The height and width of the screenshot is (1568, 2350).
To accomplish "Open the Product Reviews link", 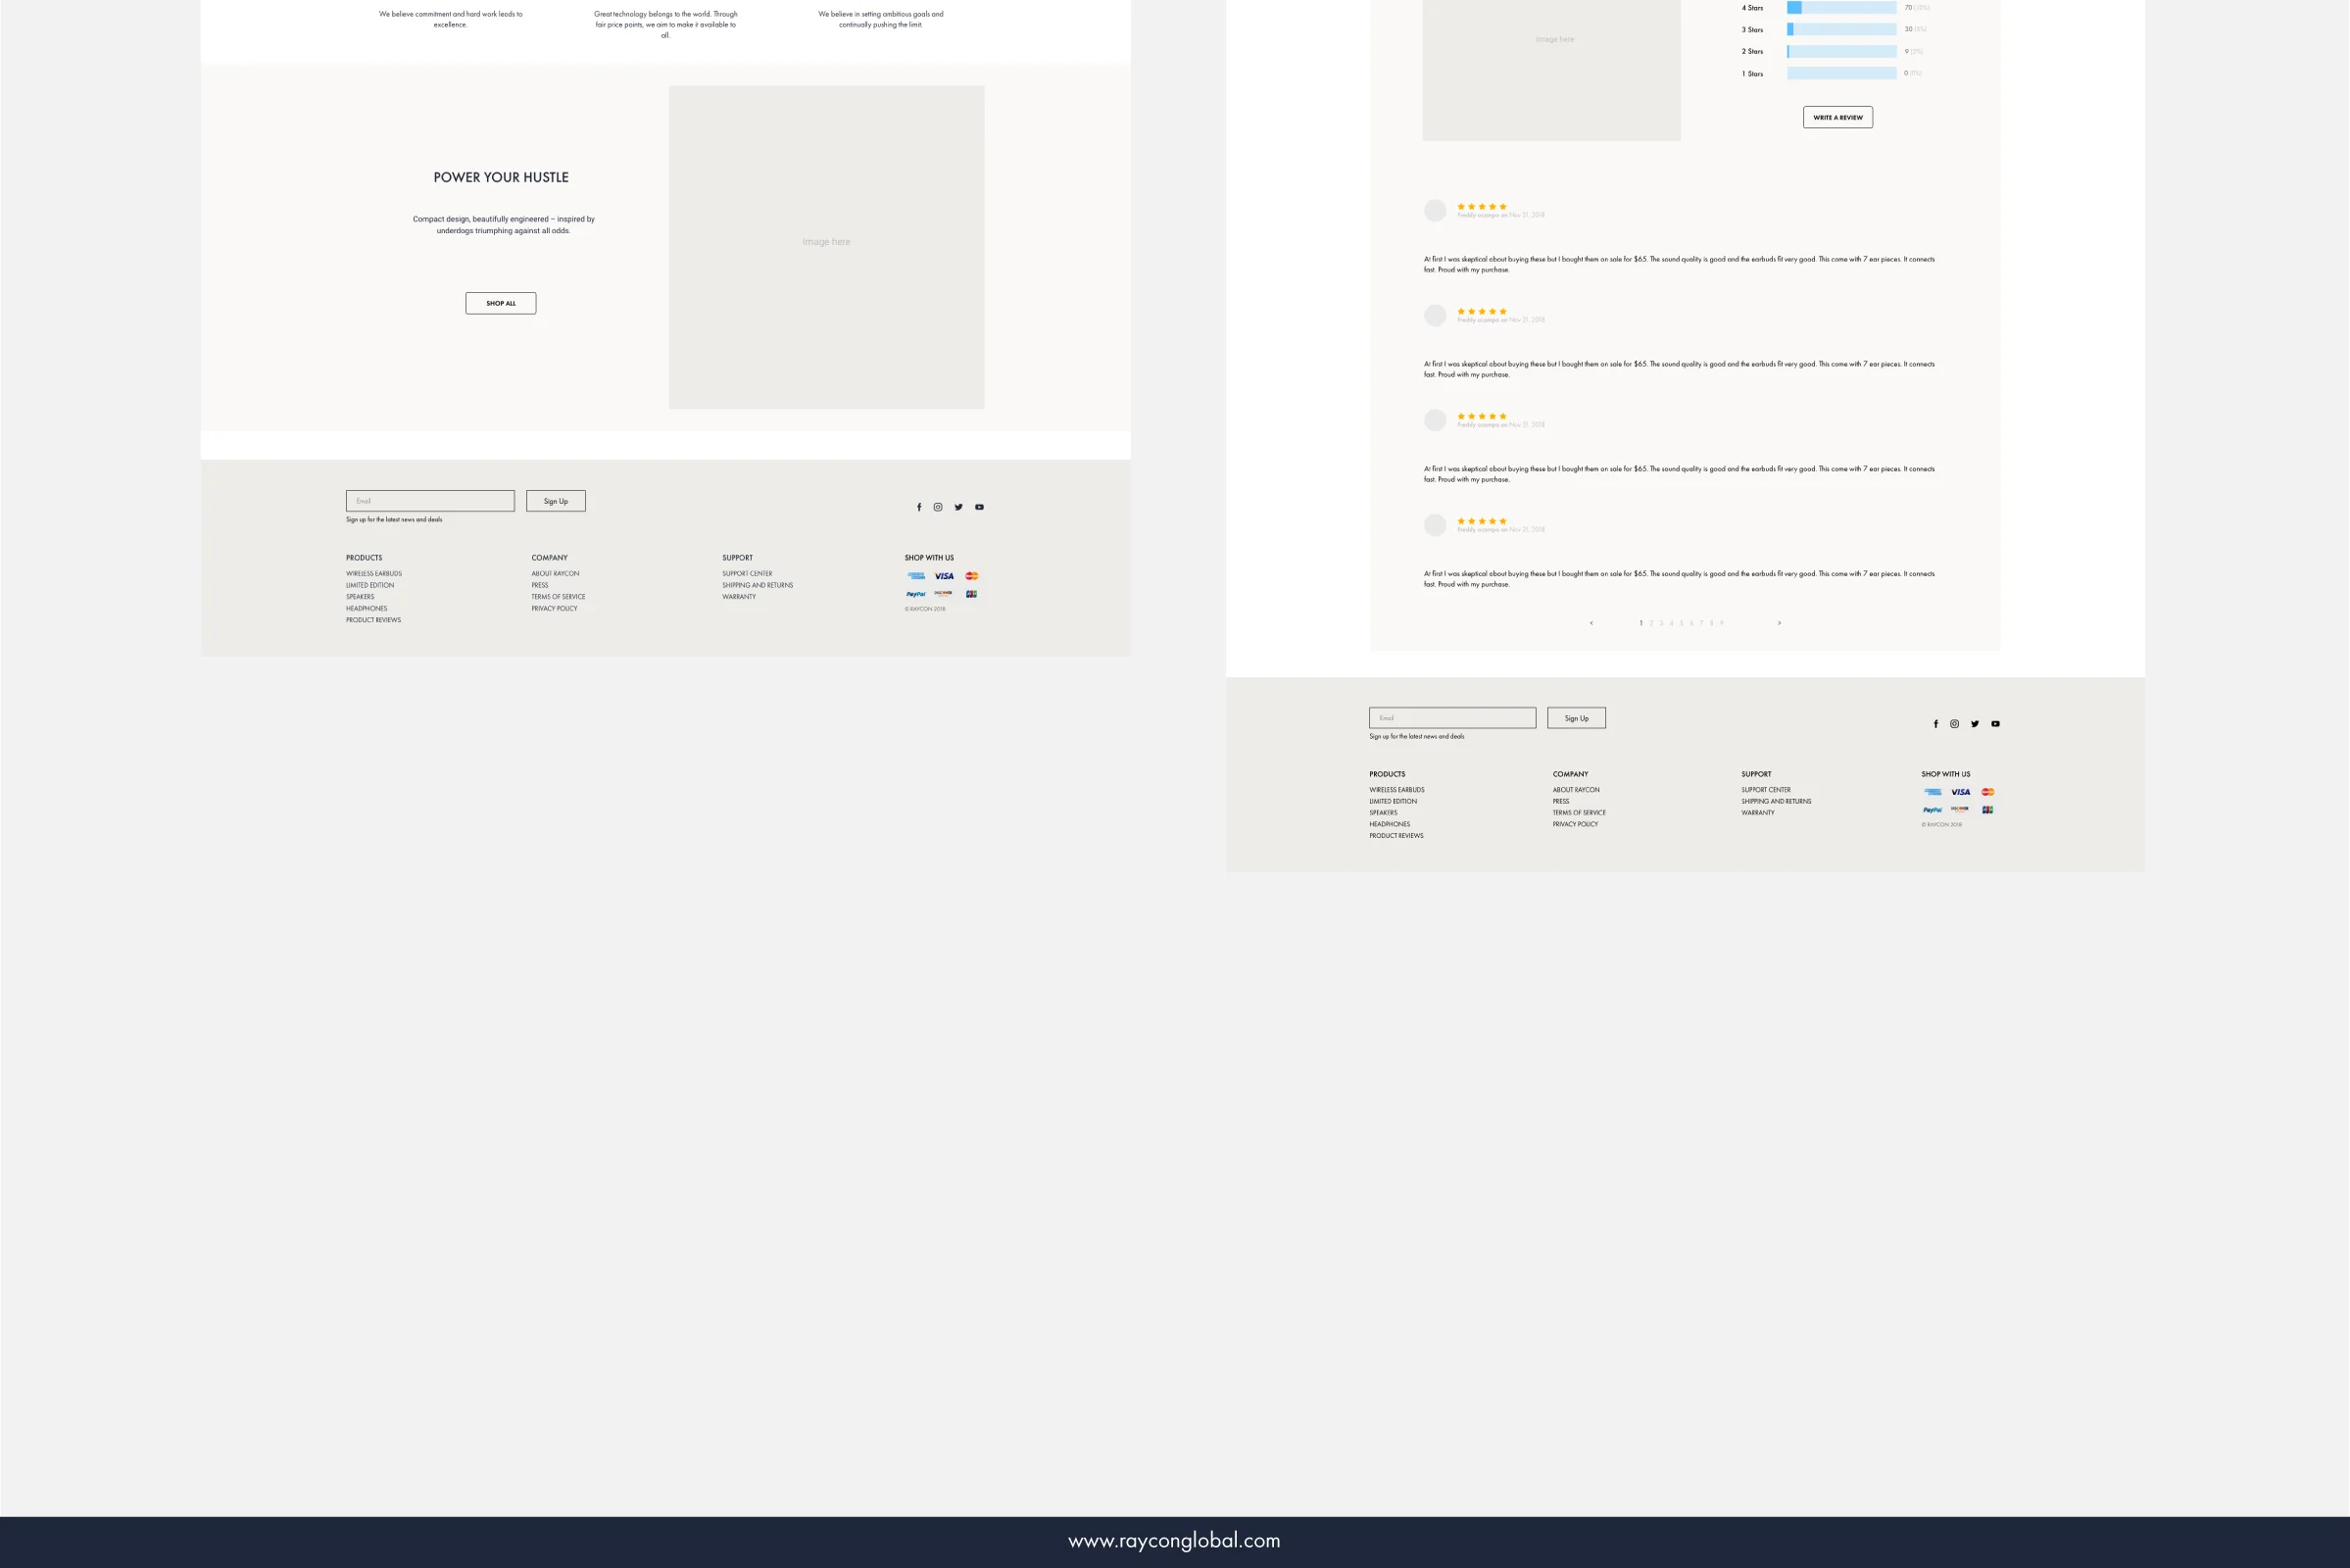I will click(x=372, y=620).
